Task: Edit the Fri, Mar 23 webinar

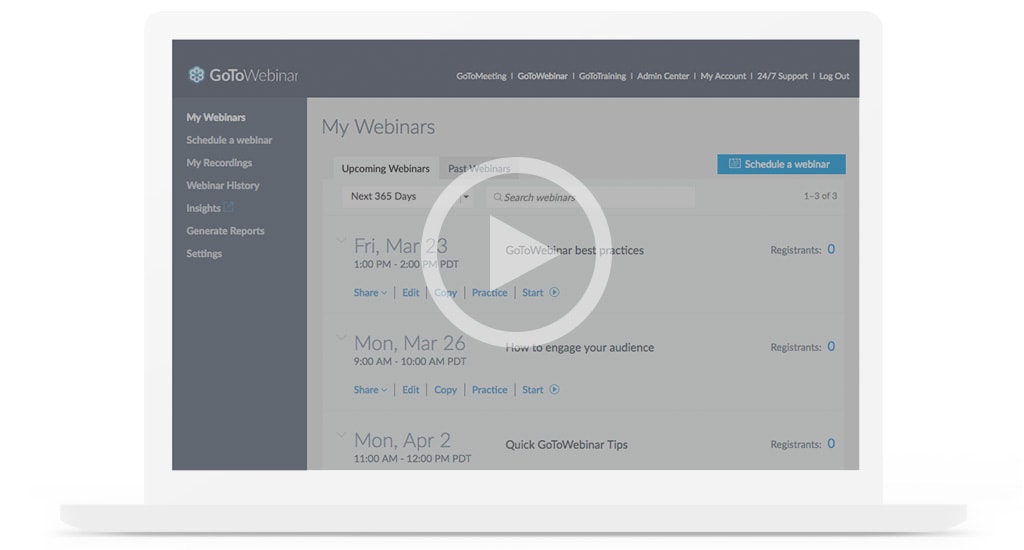Action: click(x=411, y=293)
